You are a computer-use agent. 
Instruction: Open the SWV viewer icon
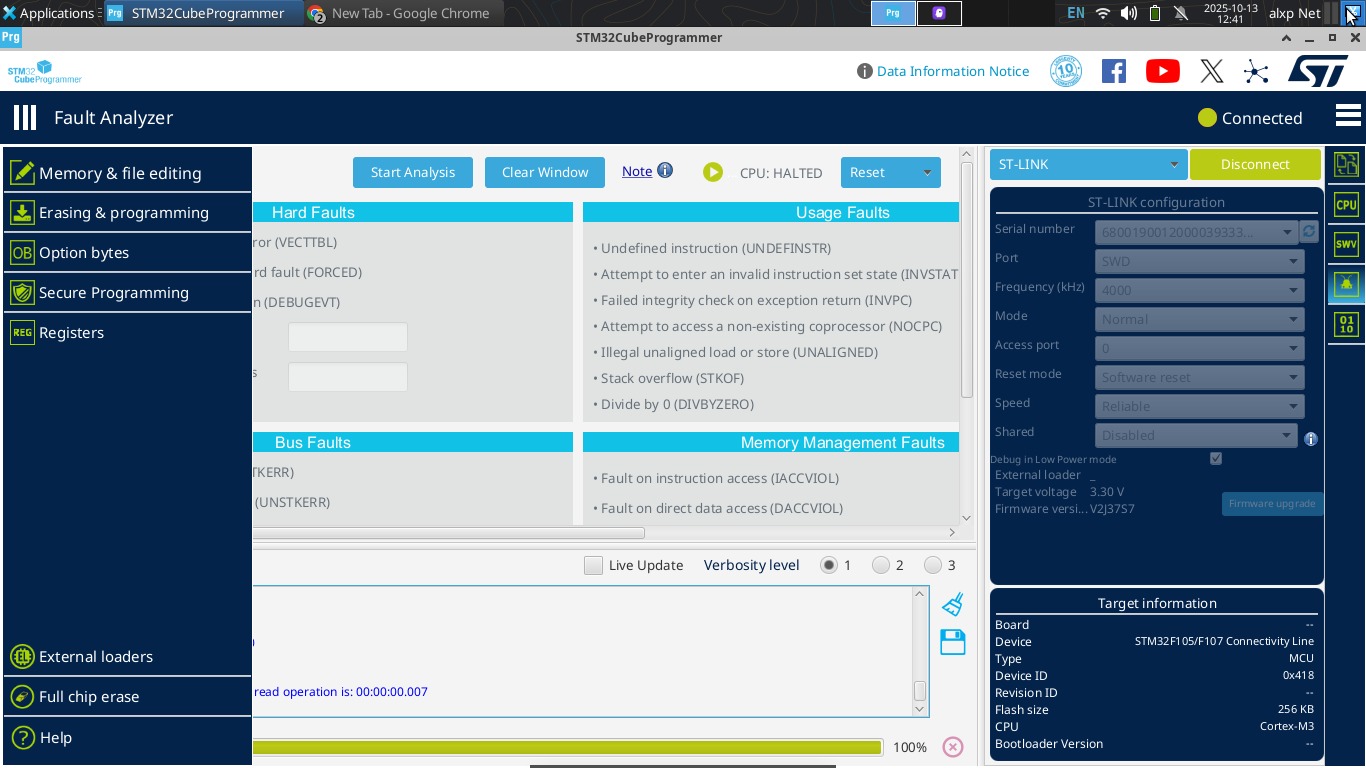(x=1346, y=245)
